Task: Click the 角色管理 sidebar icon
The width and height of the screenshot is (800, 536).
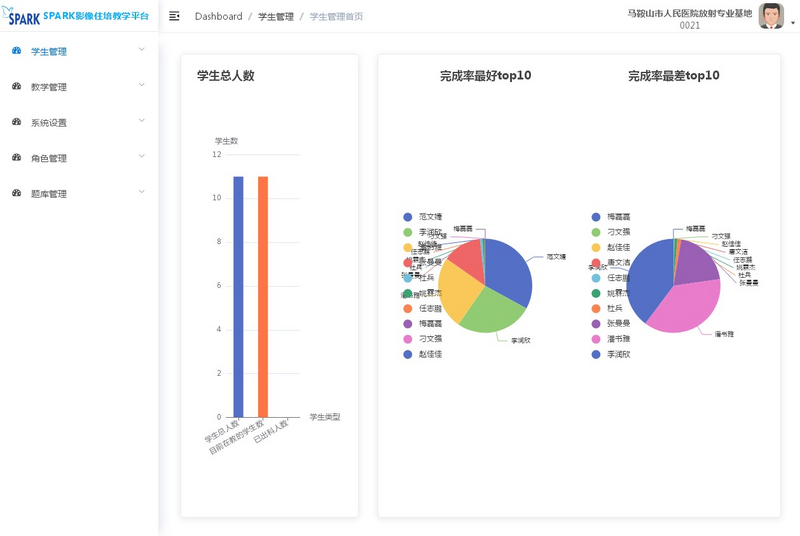Action: [x=17, y=158]
